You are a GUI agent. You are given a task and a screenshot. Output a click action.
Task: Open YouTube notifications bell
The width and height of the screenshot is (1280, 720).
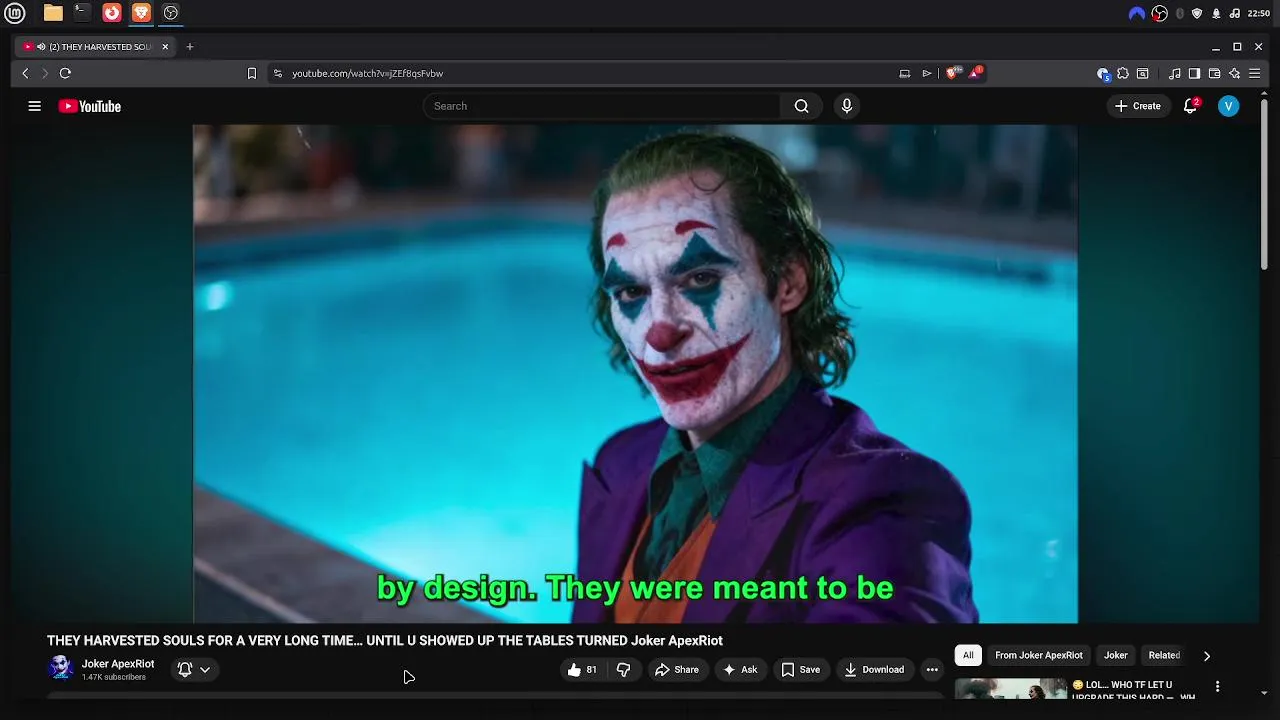(1190, 106)
